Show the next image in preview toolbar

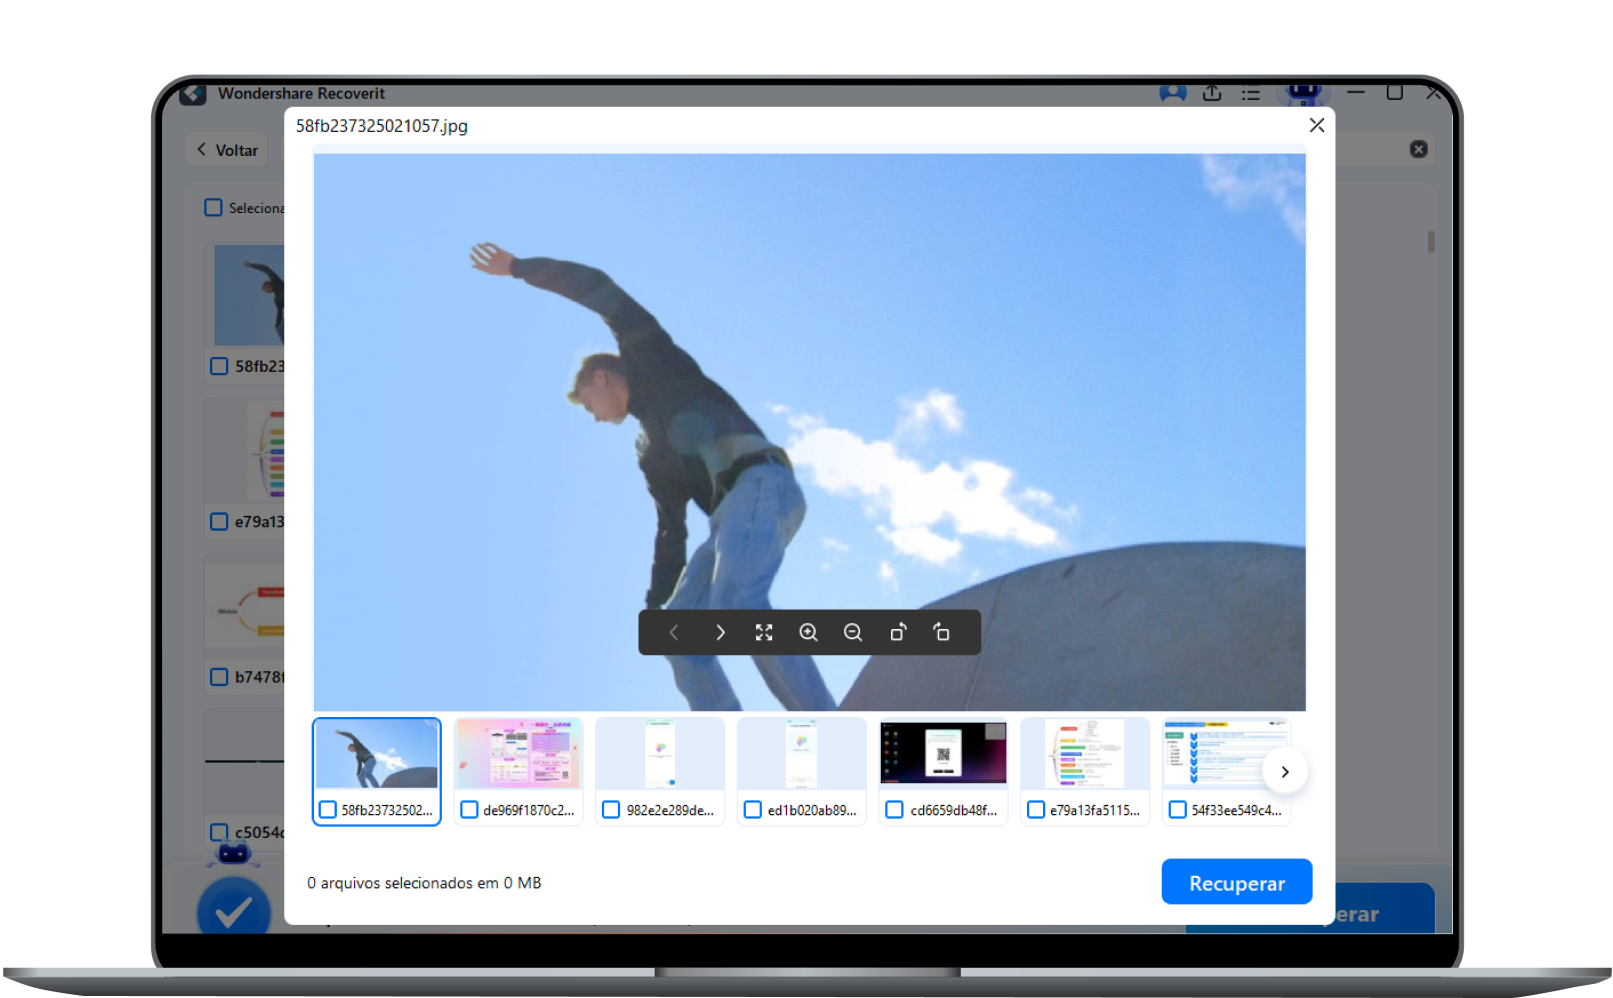tap(720, 632)
